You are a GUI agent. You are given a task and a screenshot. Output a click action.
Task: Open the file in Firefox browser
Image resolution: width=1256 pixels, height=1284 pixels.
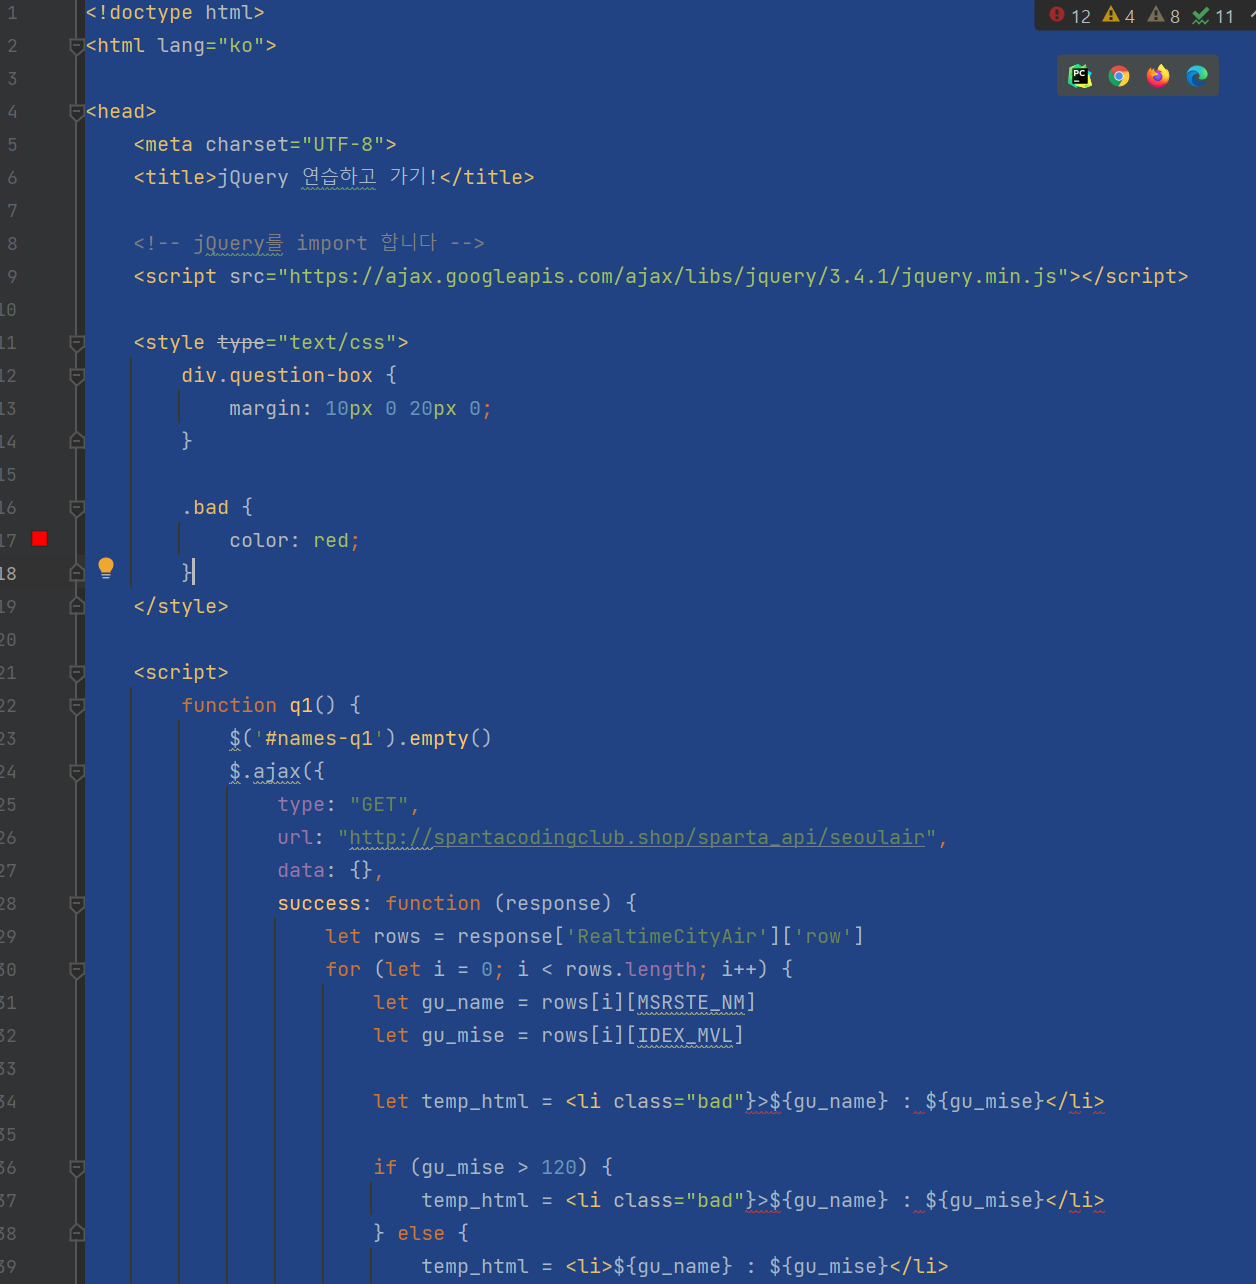click(1158, 76)
